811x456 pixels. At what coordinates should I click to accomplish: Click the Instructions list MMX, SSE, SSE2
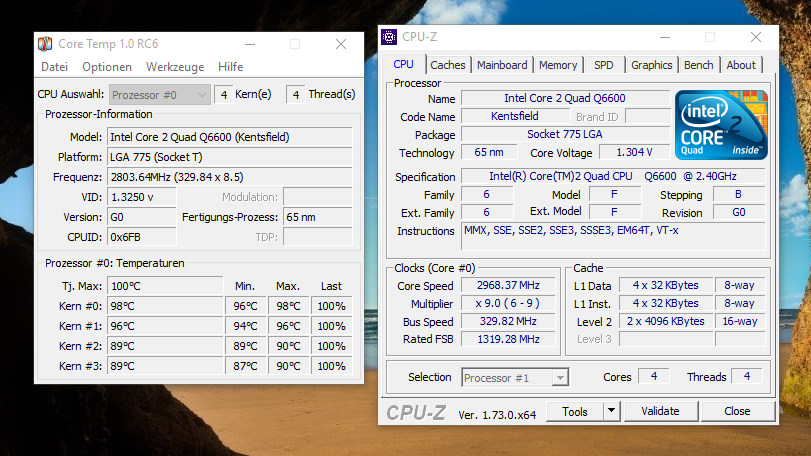[x=613, y=237]
